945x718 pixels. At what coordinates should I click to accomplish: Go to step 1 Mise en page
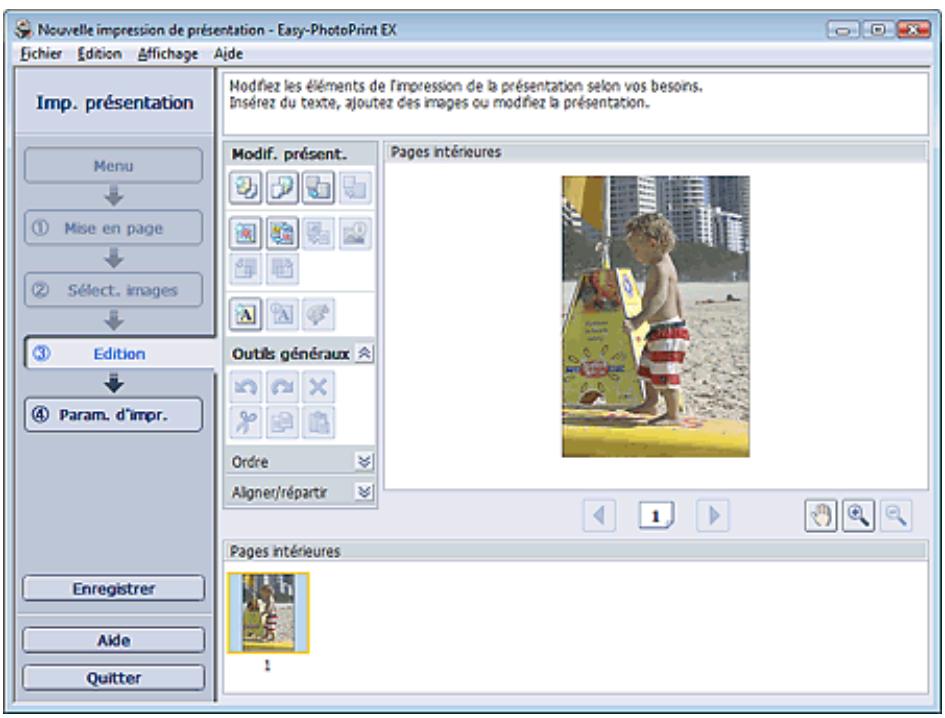click(x=113, y=228)
